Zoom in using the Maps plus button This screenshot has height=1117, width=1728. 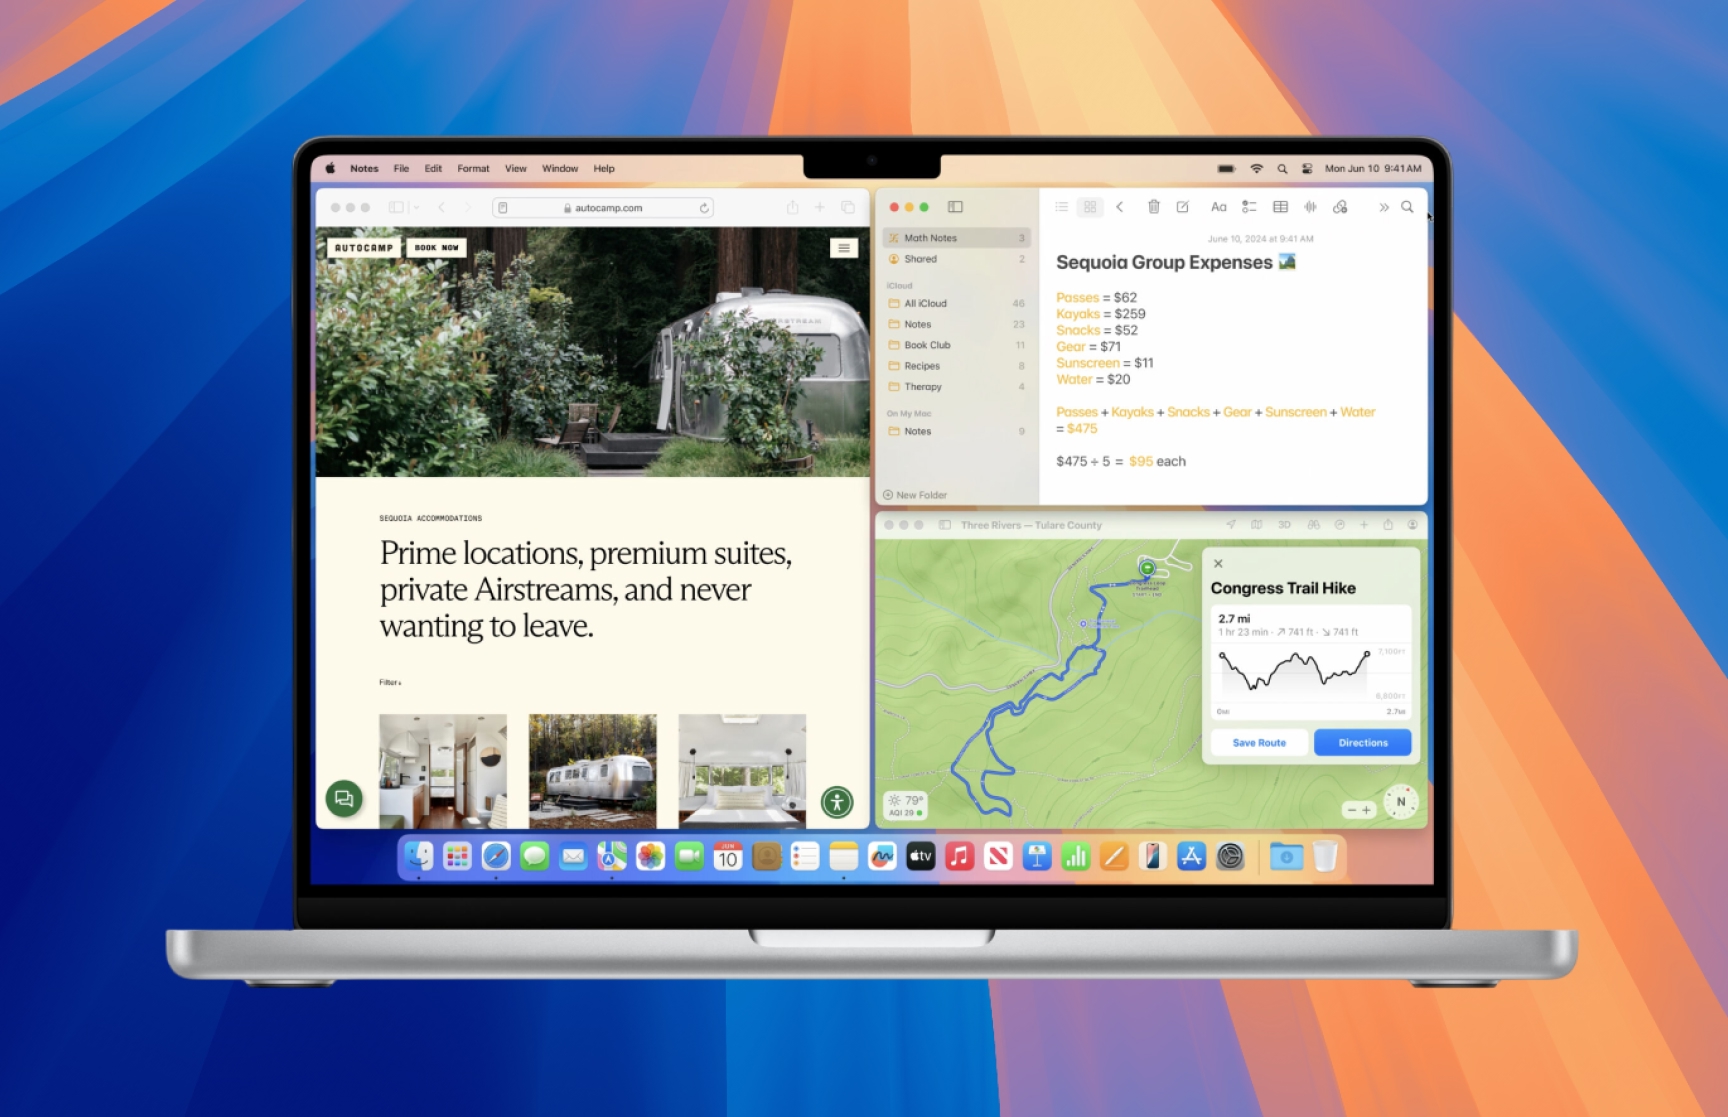pyautogui.click(x=1367, y=810)
